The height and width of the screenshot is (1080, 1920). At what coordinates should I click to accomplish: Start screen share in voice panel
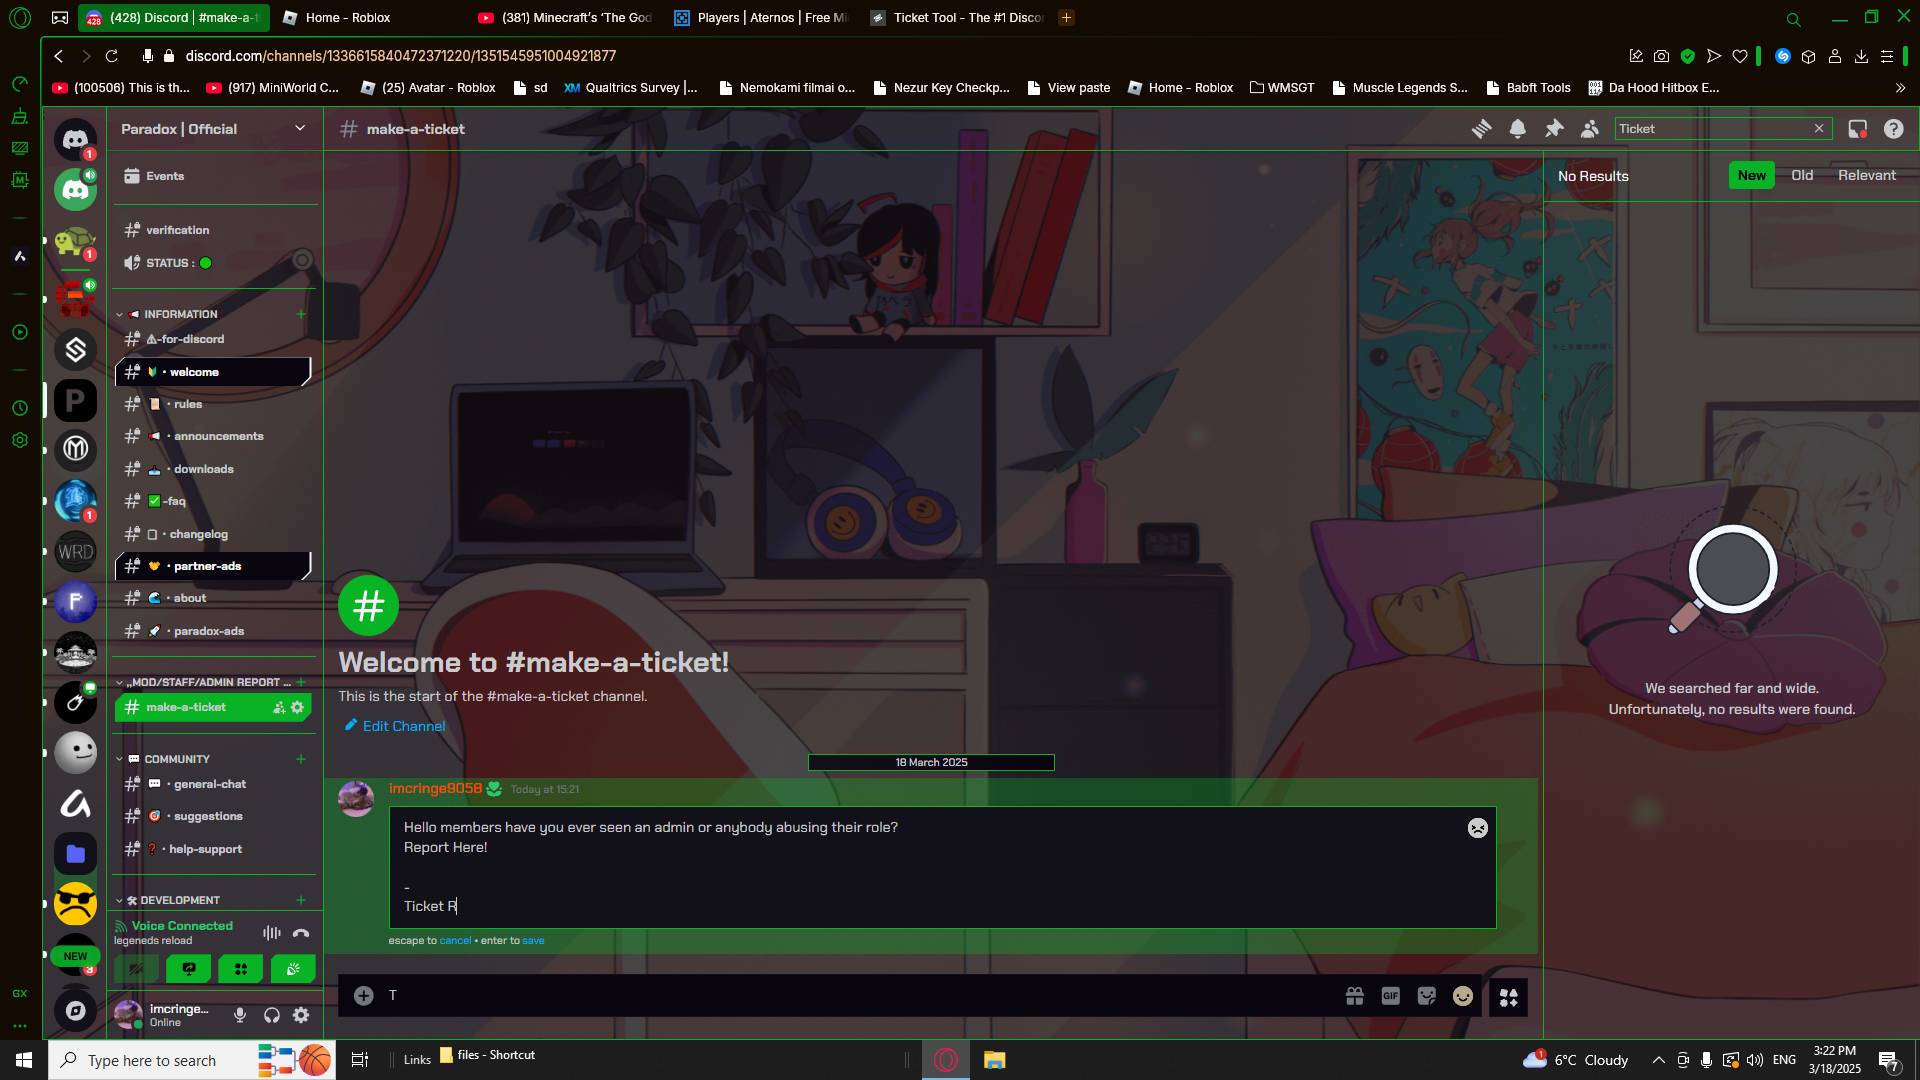[189, 969]
